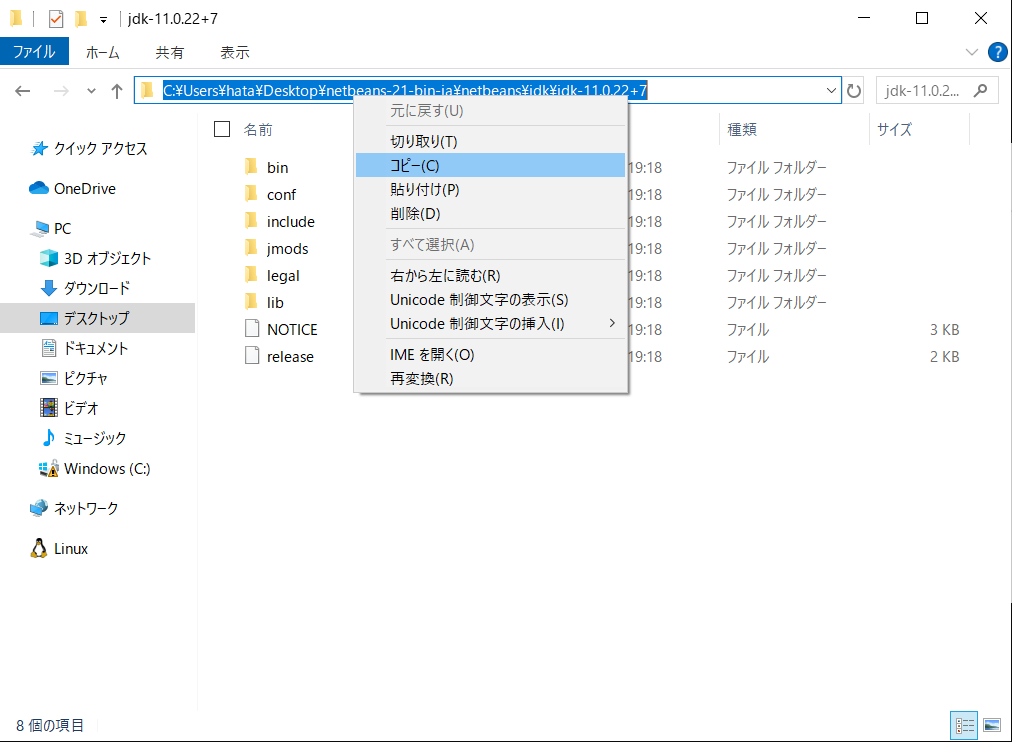Image resolution: width=1012 pixels, height=742 pixels.
Task: Open the help question mark
Action: pyautogui.click(x=997, y=52)
